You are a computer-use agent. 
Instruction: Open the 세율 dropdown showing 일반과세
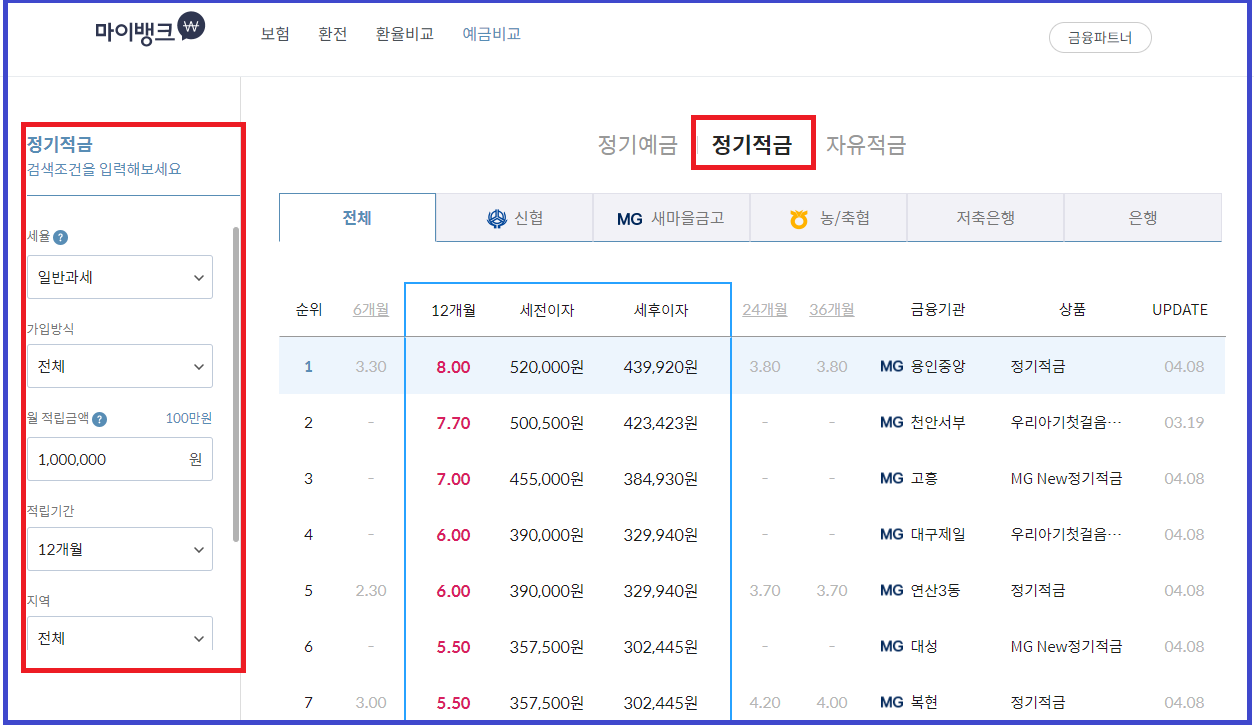(120, 277)
